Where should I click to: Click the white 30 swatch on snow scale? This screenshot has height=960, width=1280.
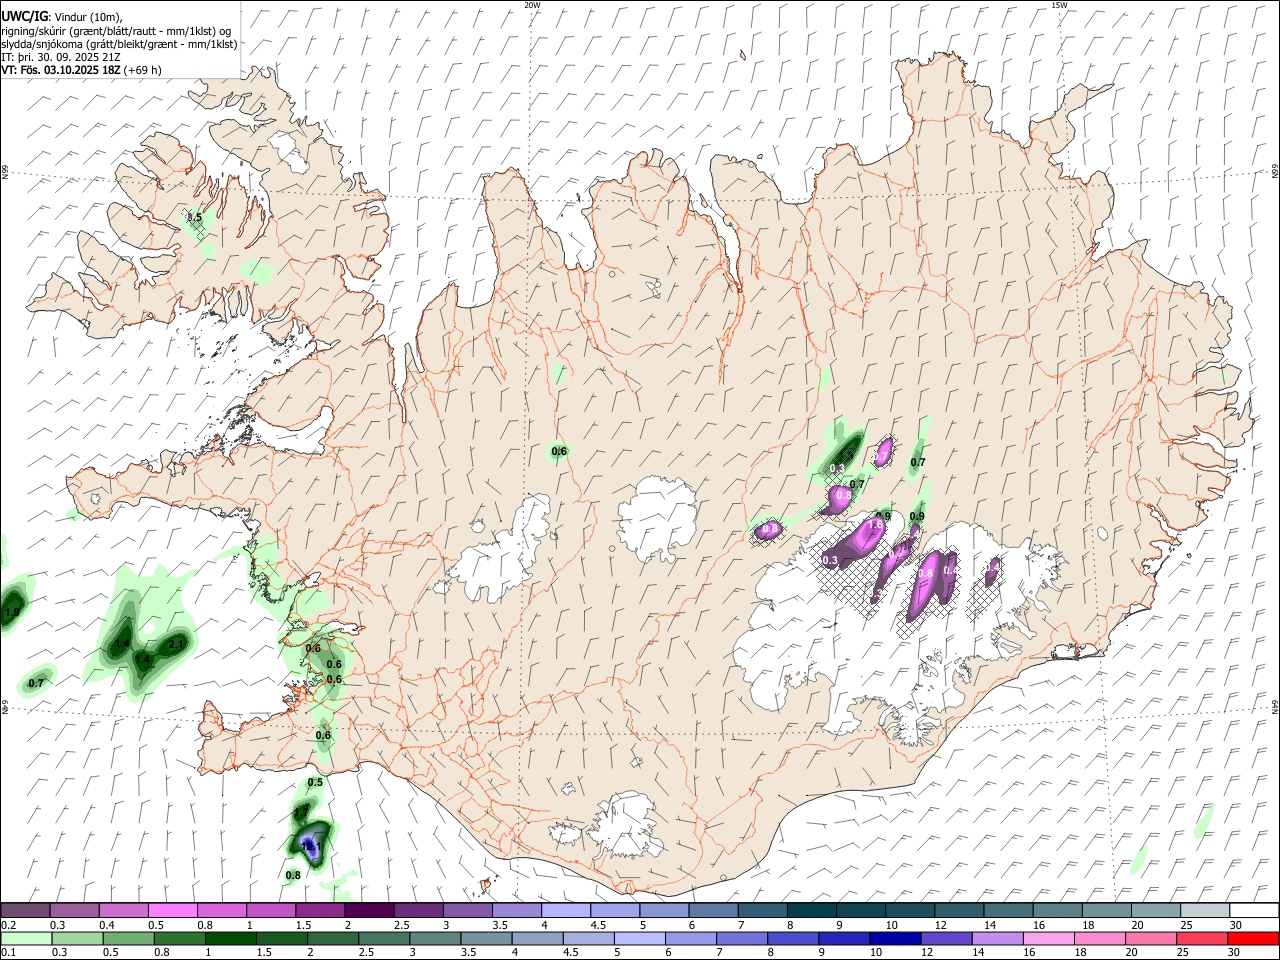(x=1253, y=910)
